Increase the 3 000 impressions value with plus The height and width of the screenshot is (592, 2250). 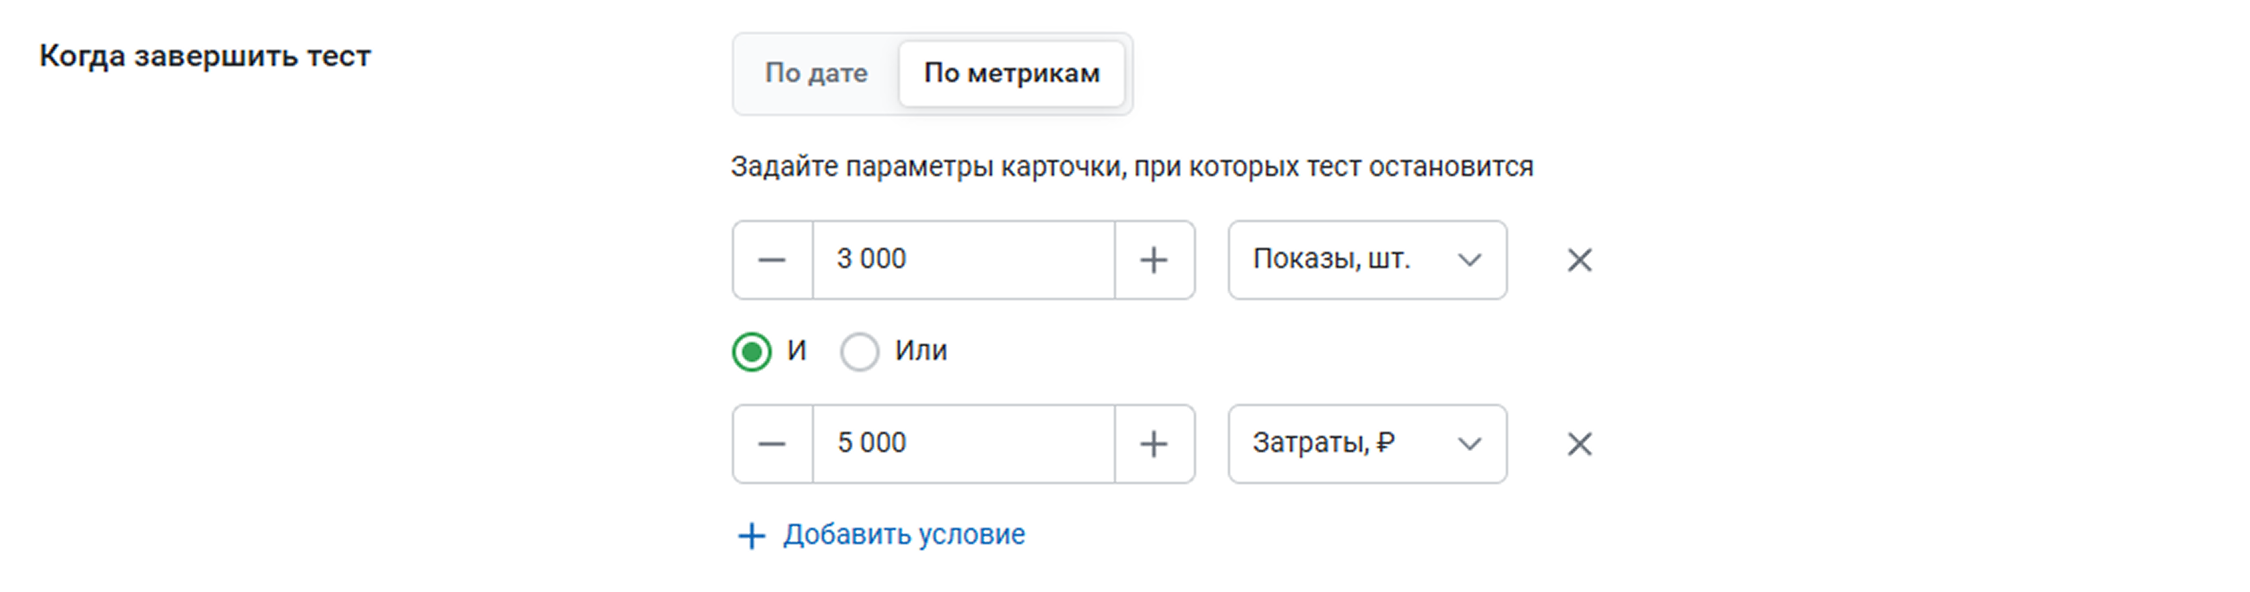point(1154,260)
